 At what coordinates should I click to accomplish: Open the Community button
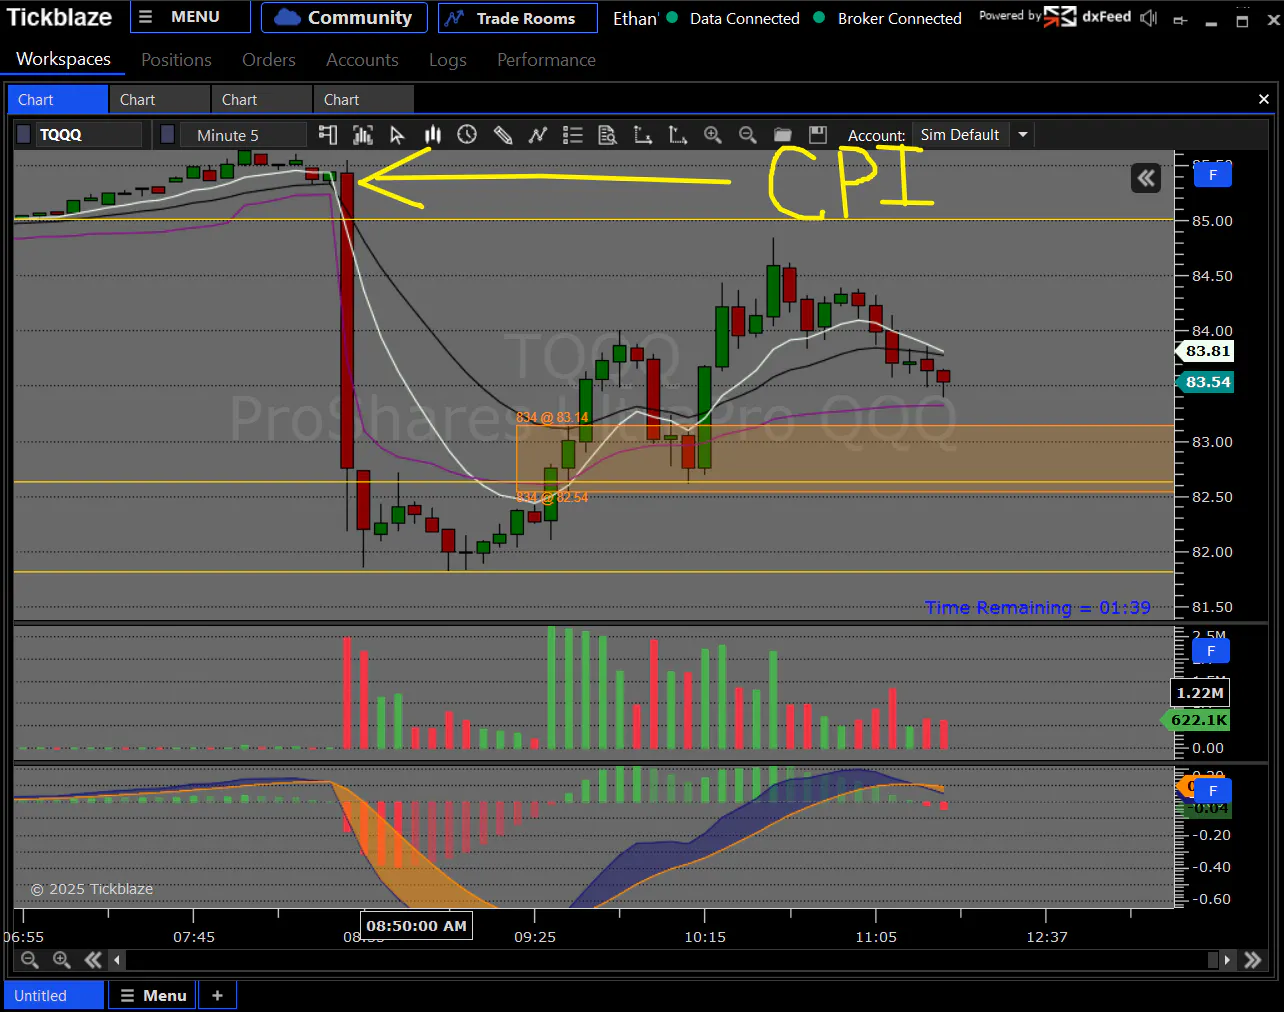[344, 17]
